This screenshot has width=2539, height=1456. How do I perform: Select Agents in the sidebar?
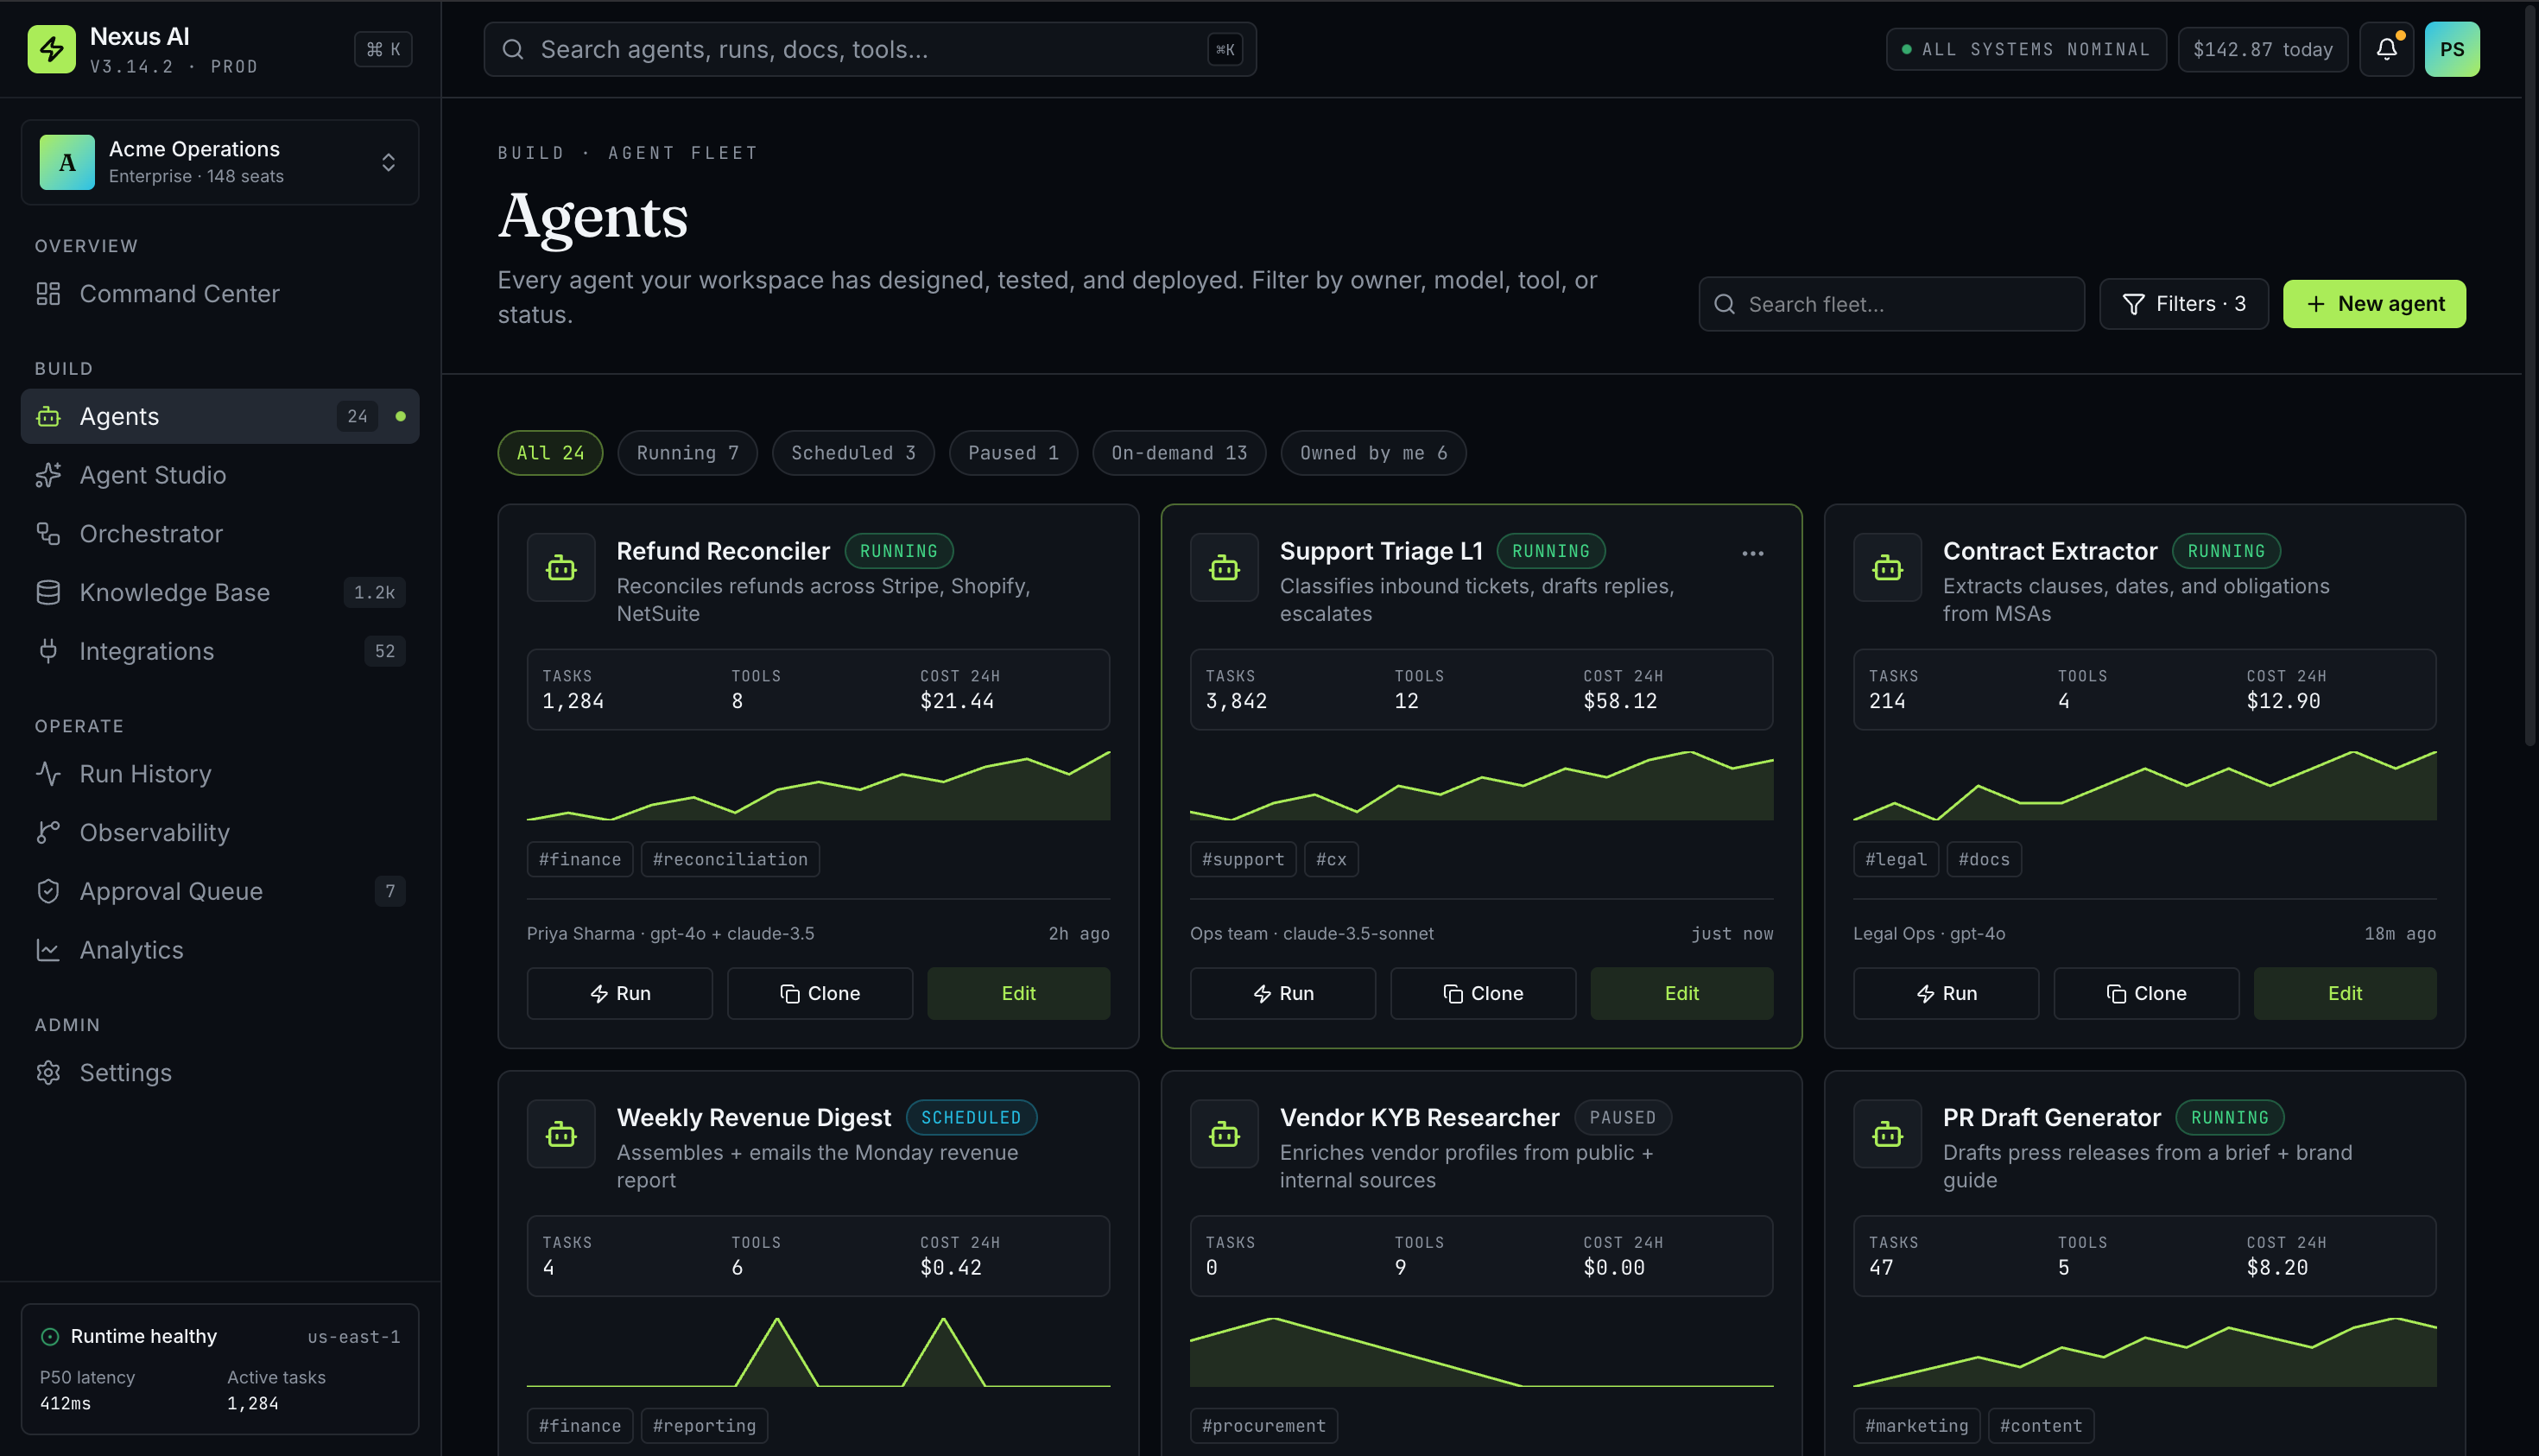click(x=220, y=416)
